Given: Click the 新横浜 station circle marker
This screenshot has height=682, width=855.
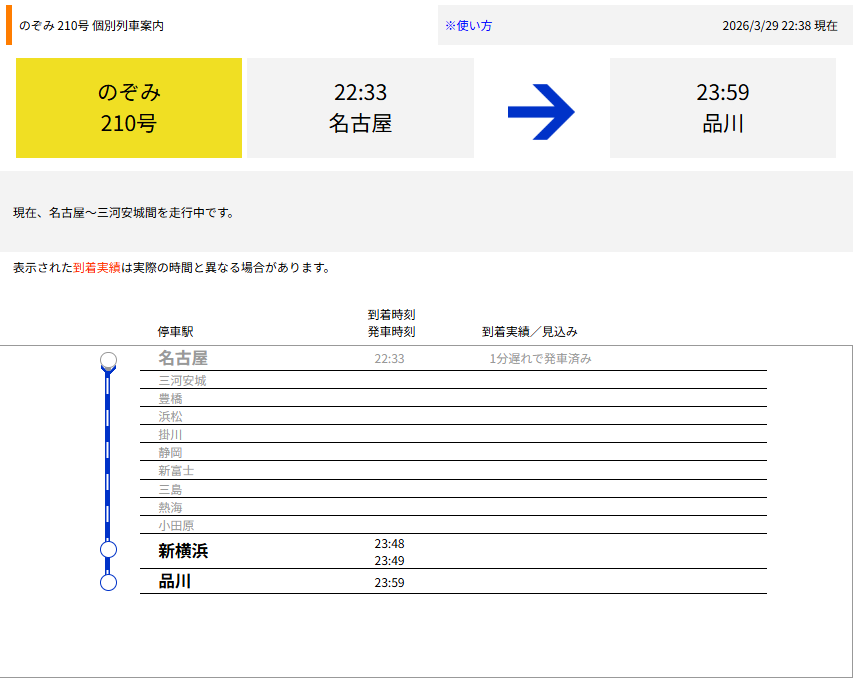Looking at the screenshot, I should click(109, 550).
